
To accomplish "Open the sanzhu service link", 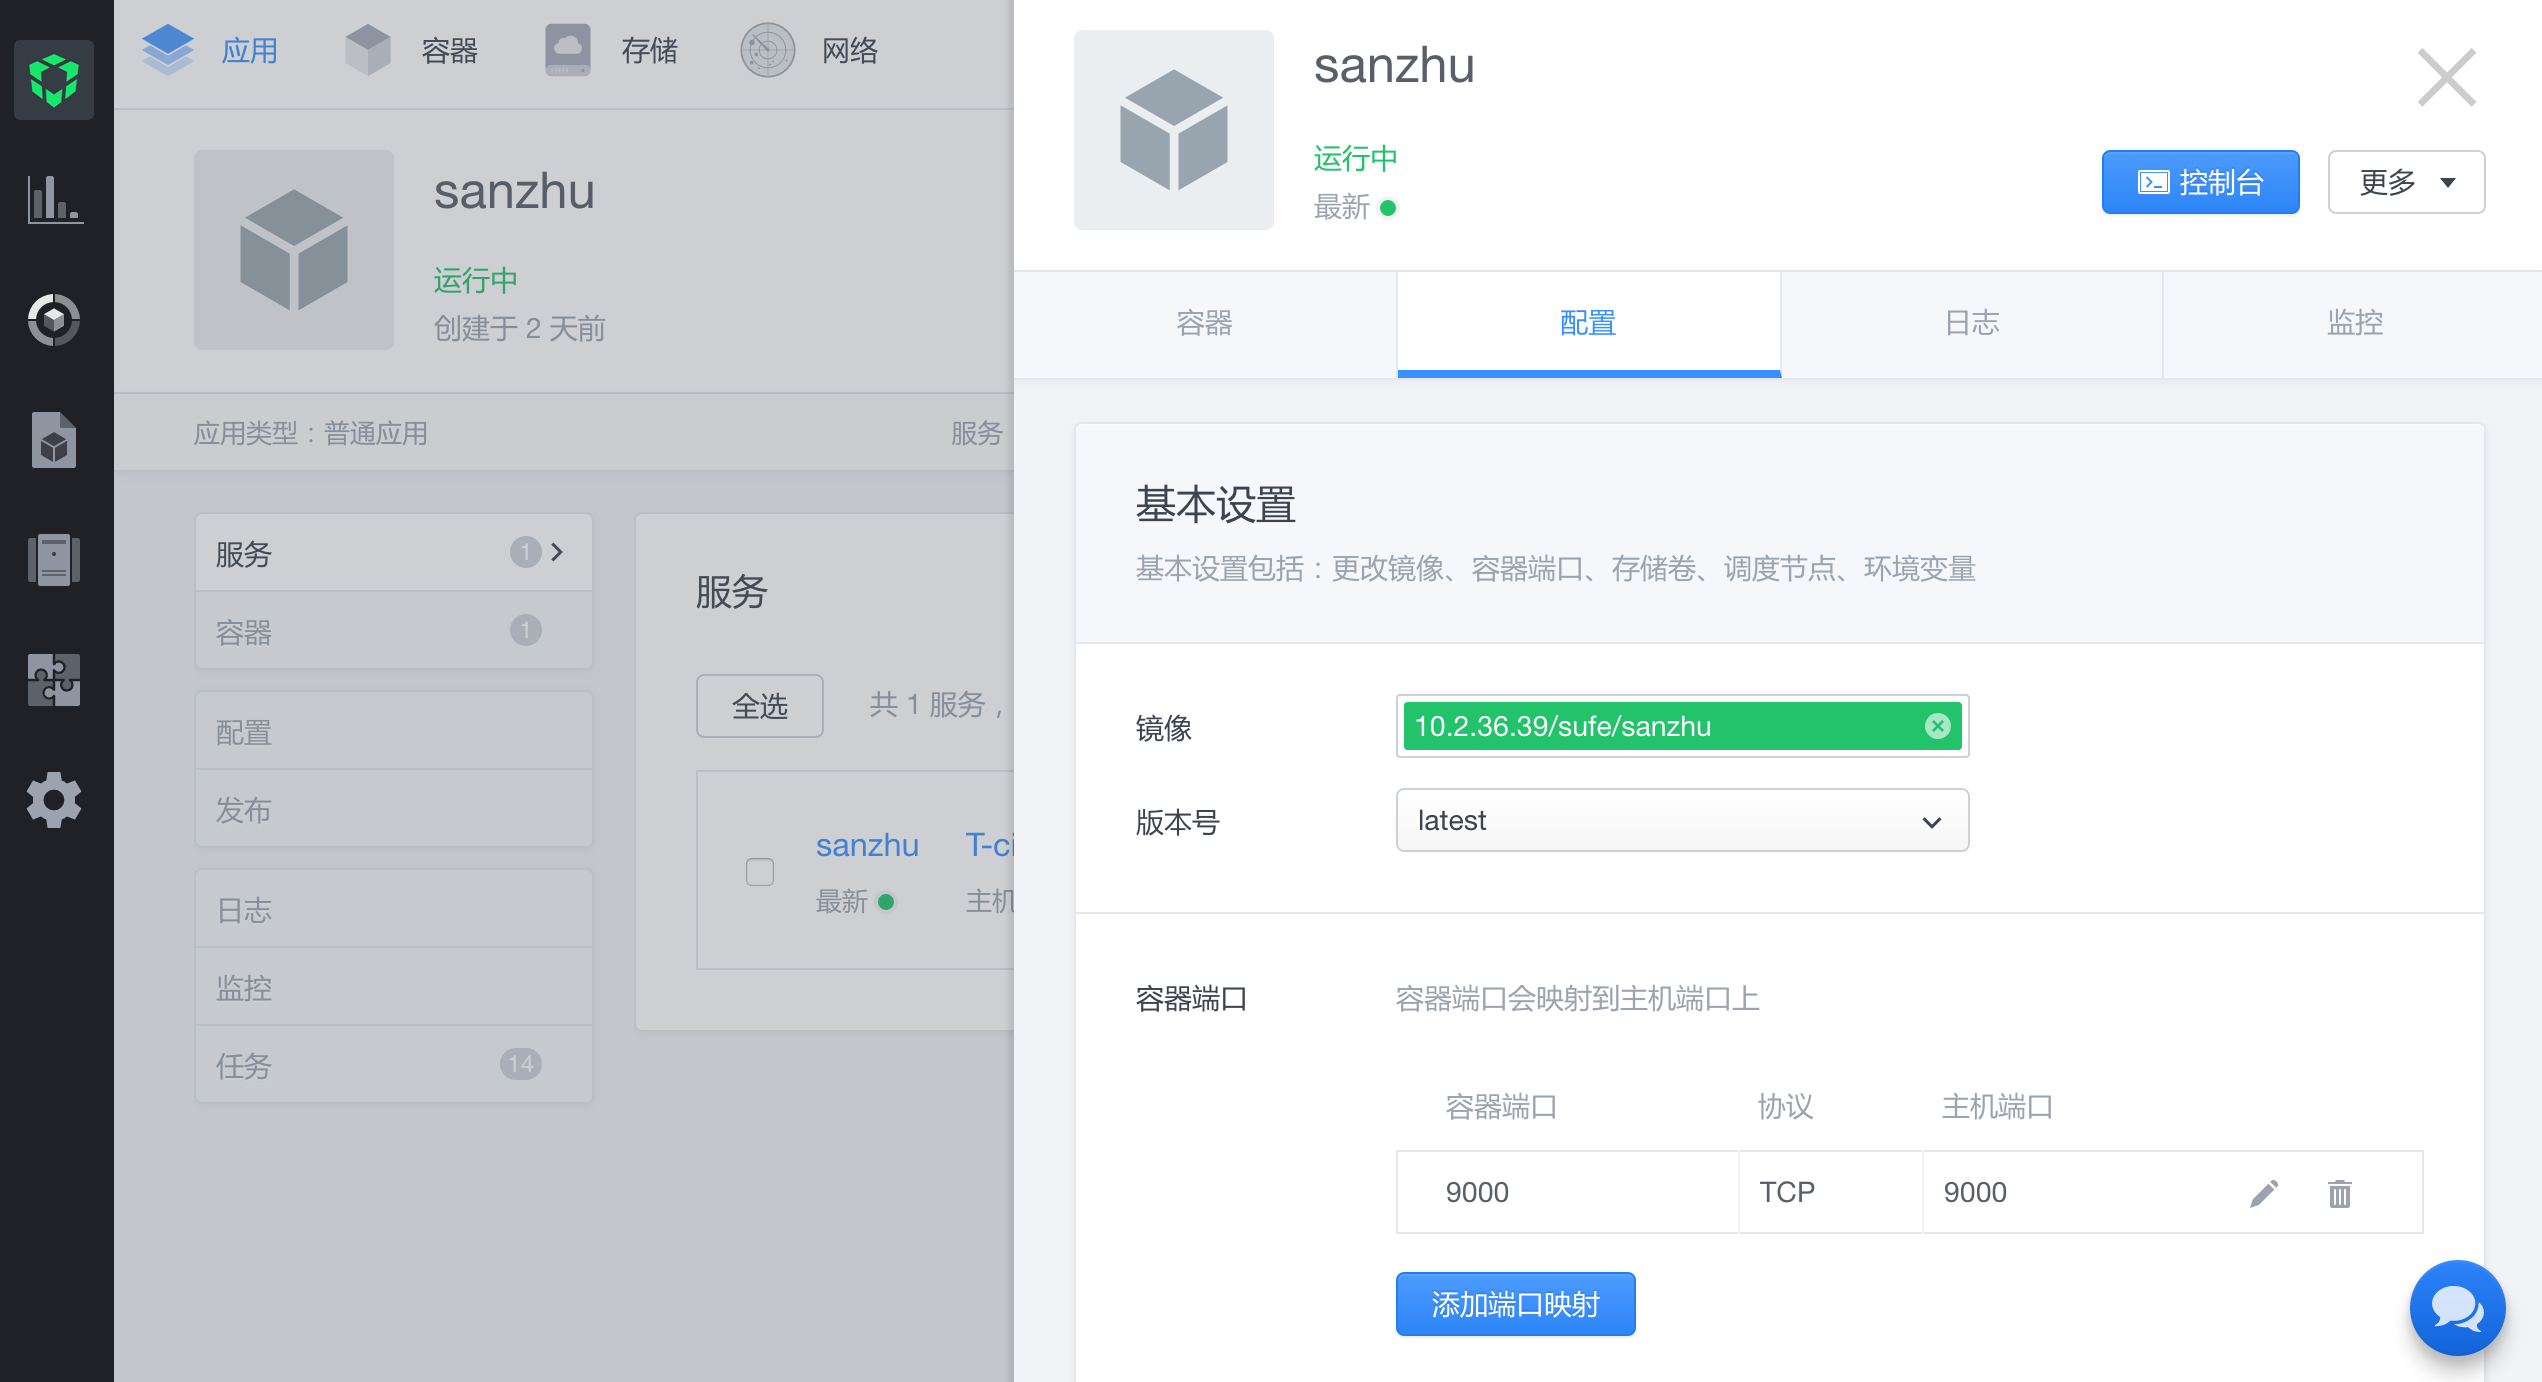I will [x=867, y=845].
